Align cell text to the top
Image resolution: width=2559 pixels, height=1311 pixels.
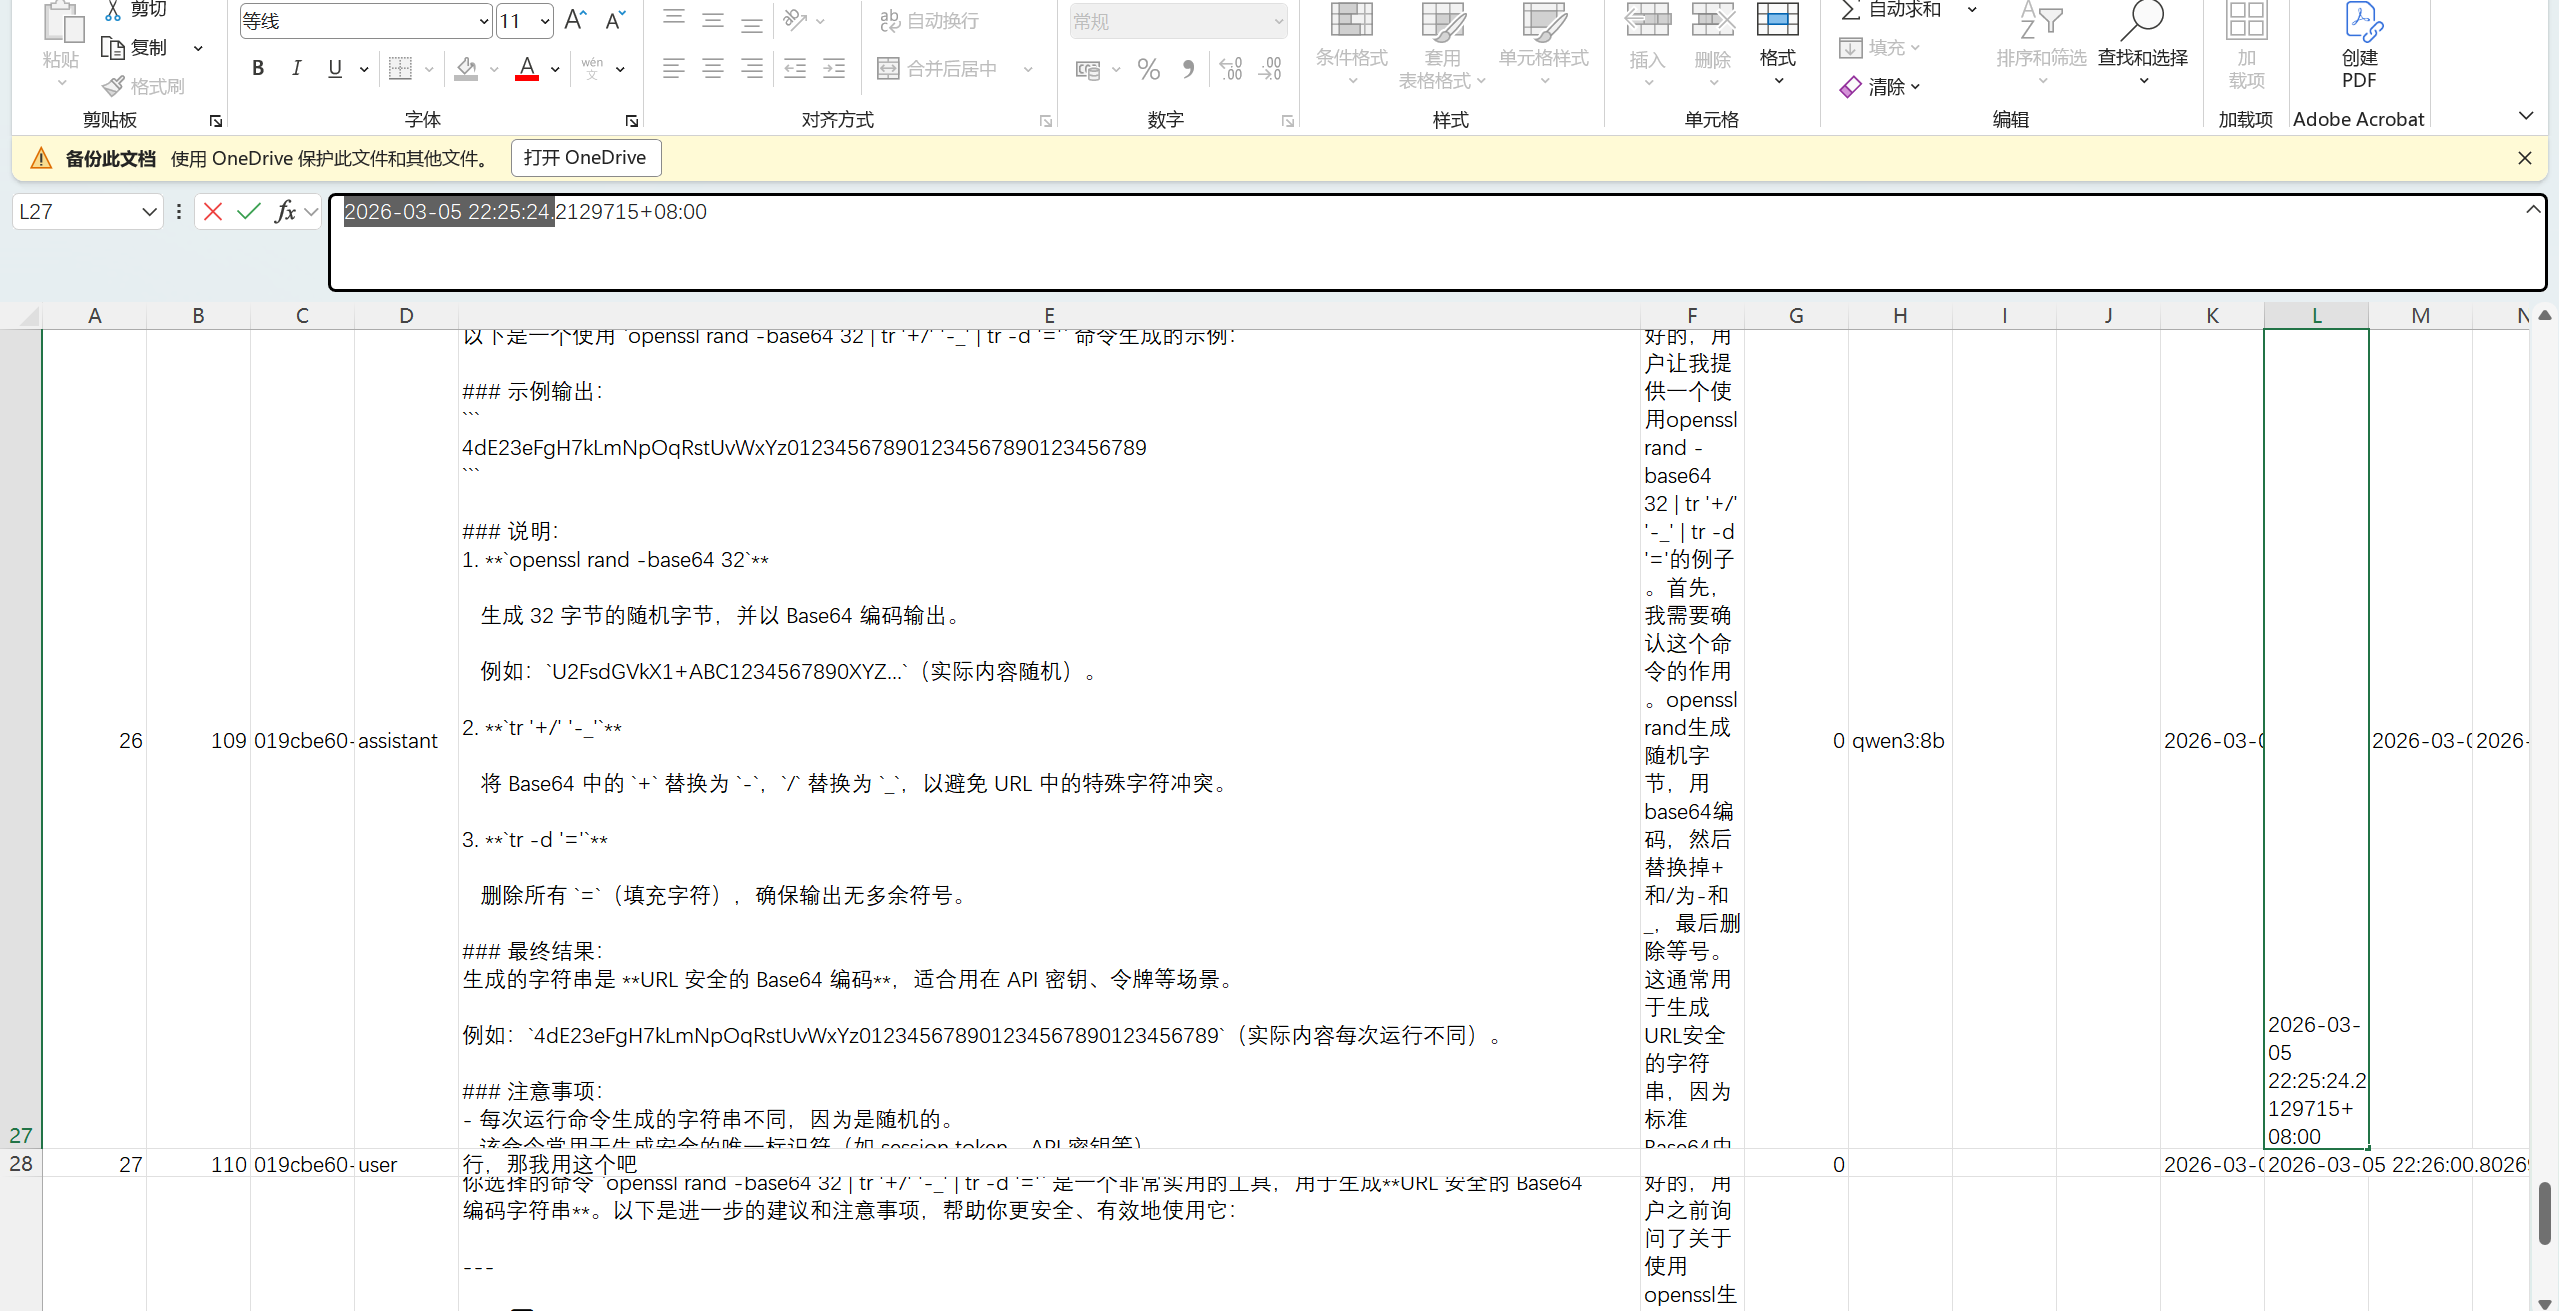click(675, 20)
